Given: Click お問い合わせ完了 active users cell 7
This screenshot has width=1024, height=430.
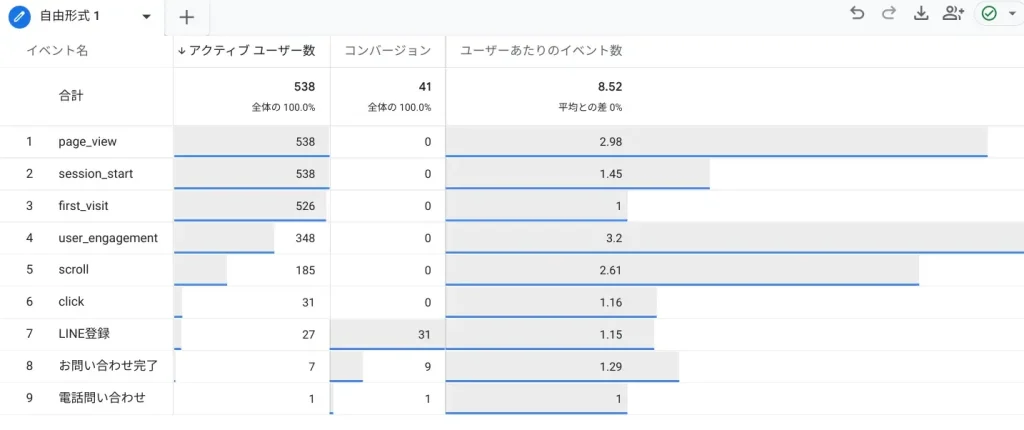Looking at the screenshot, I should [312, 366].
